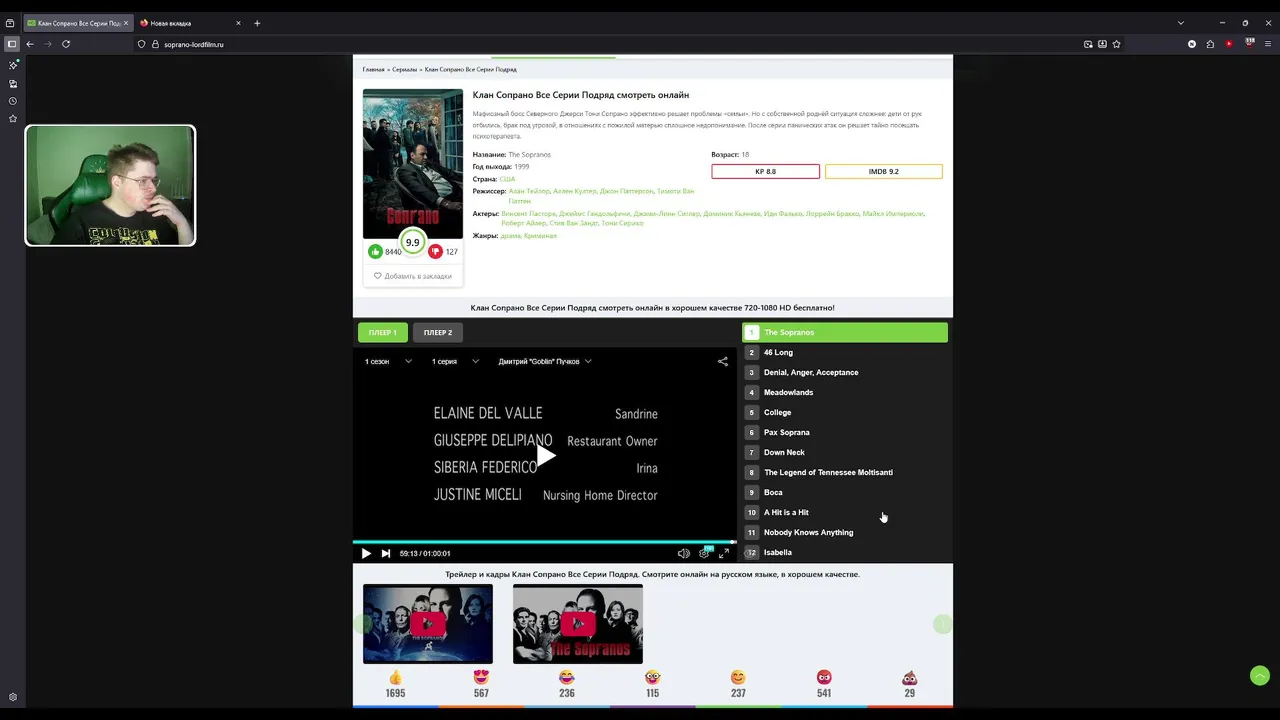The height and width of the screenshot is (720, 1280).
Task: Skip to the next episode using the player's next button
Action: [386, 553]
